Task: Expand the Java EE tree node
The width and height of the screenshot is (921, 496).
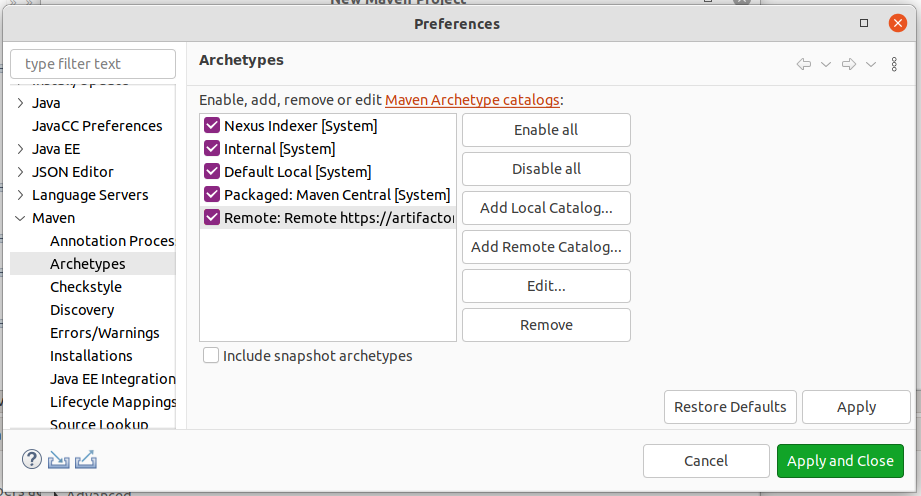Action: 20,149
